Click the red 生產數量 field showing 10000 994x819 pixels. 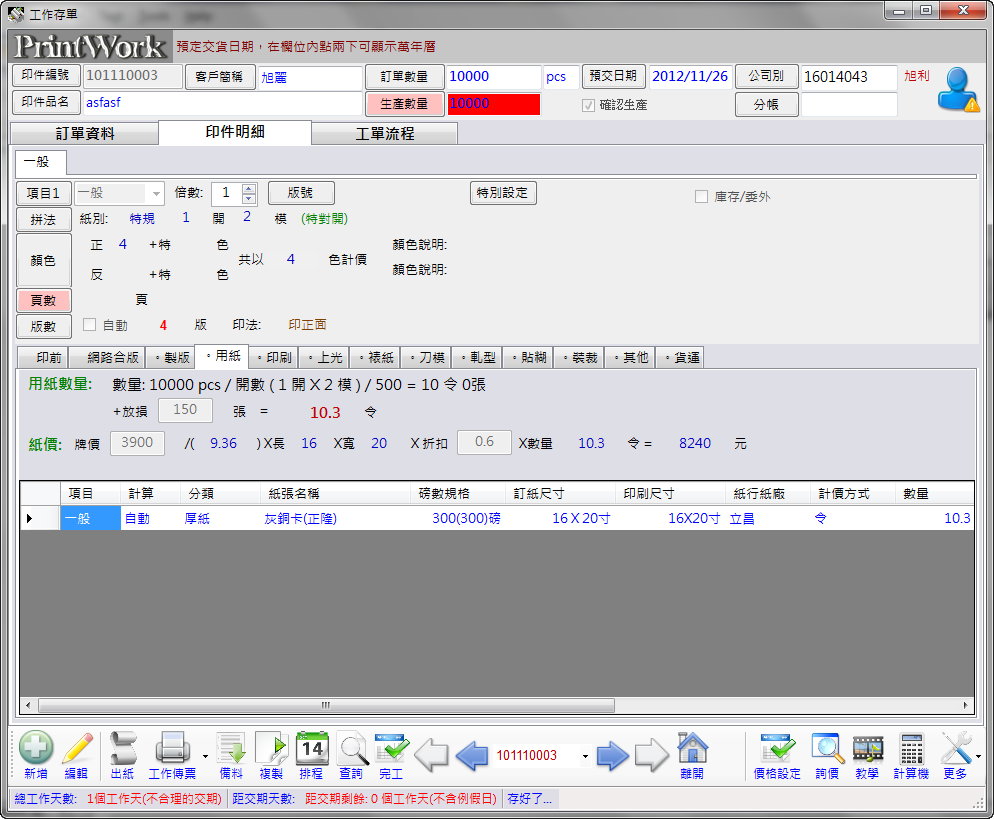click(x=494, y=104)
